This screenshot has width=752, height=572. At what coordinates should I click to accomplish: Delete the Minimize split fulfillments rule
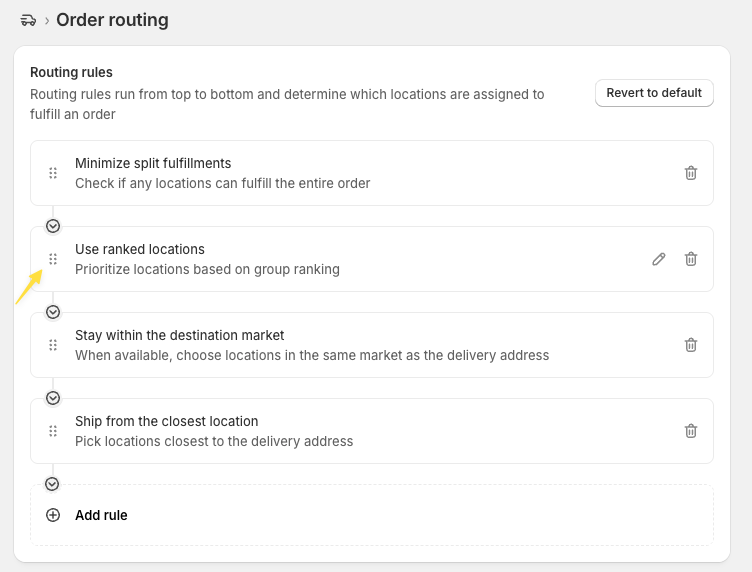691,173
